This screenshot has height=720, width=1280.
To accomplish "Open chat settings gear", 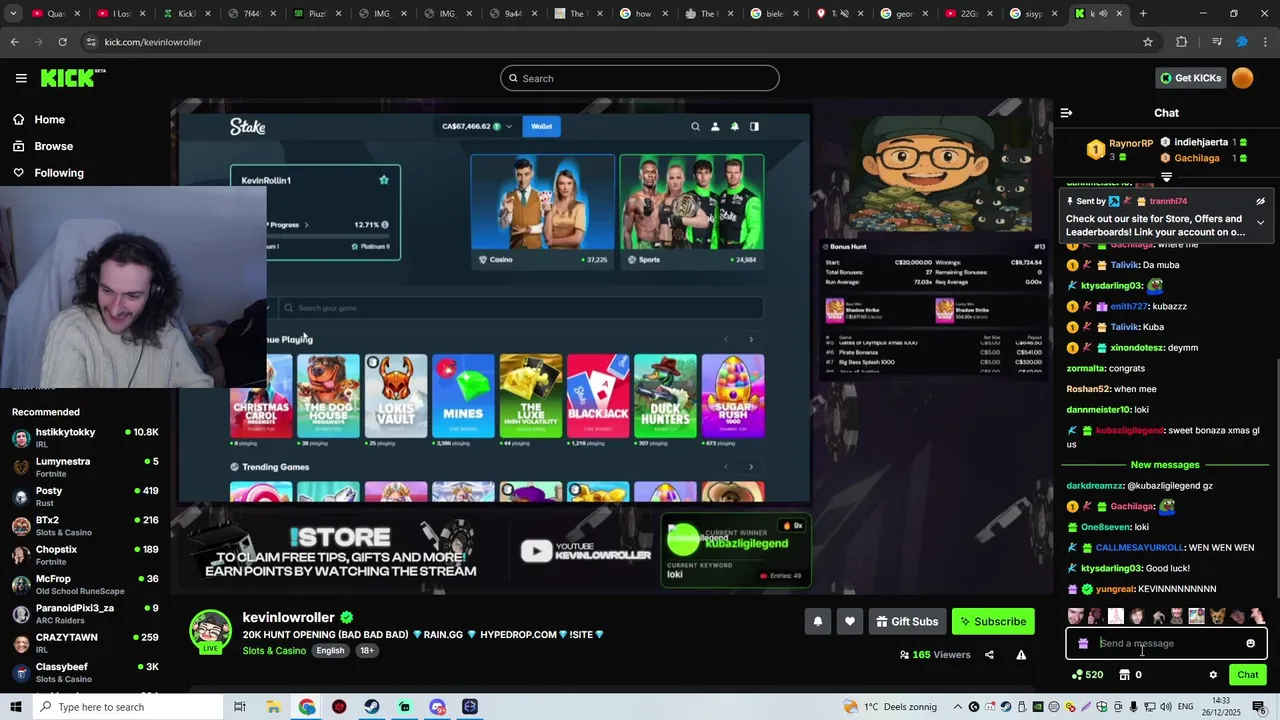I will coord(1213,675).
